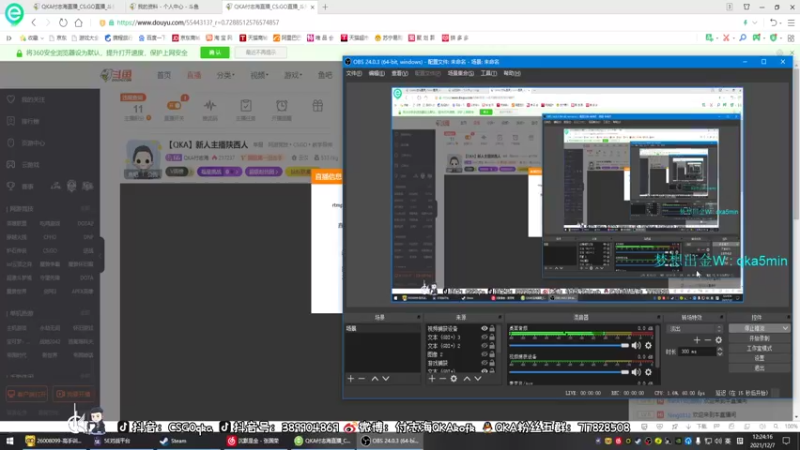This screenshot has width=800, height=450.
Task: Expand the 分类 dropdown in Douyu navigation
Action: (225, 75)
